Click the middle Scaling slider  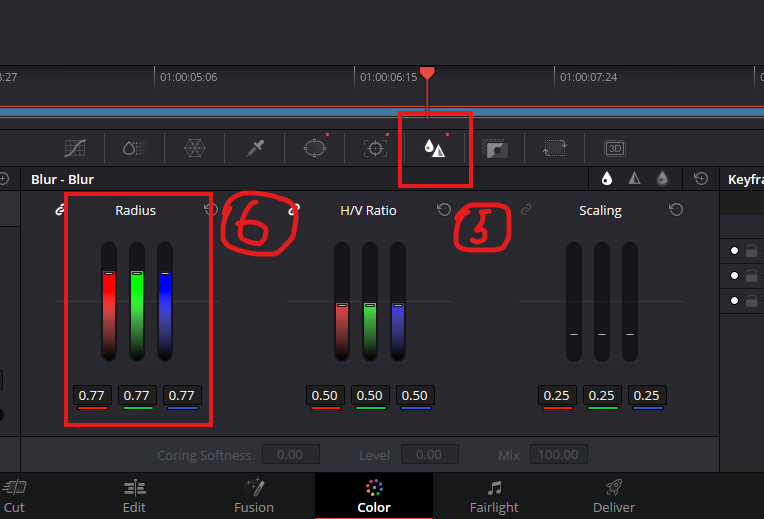(602, 302)
